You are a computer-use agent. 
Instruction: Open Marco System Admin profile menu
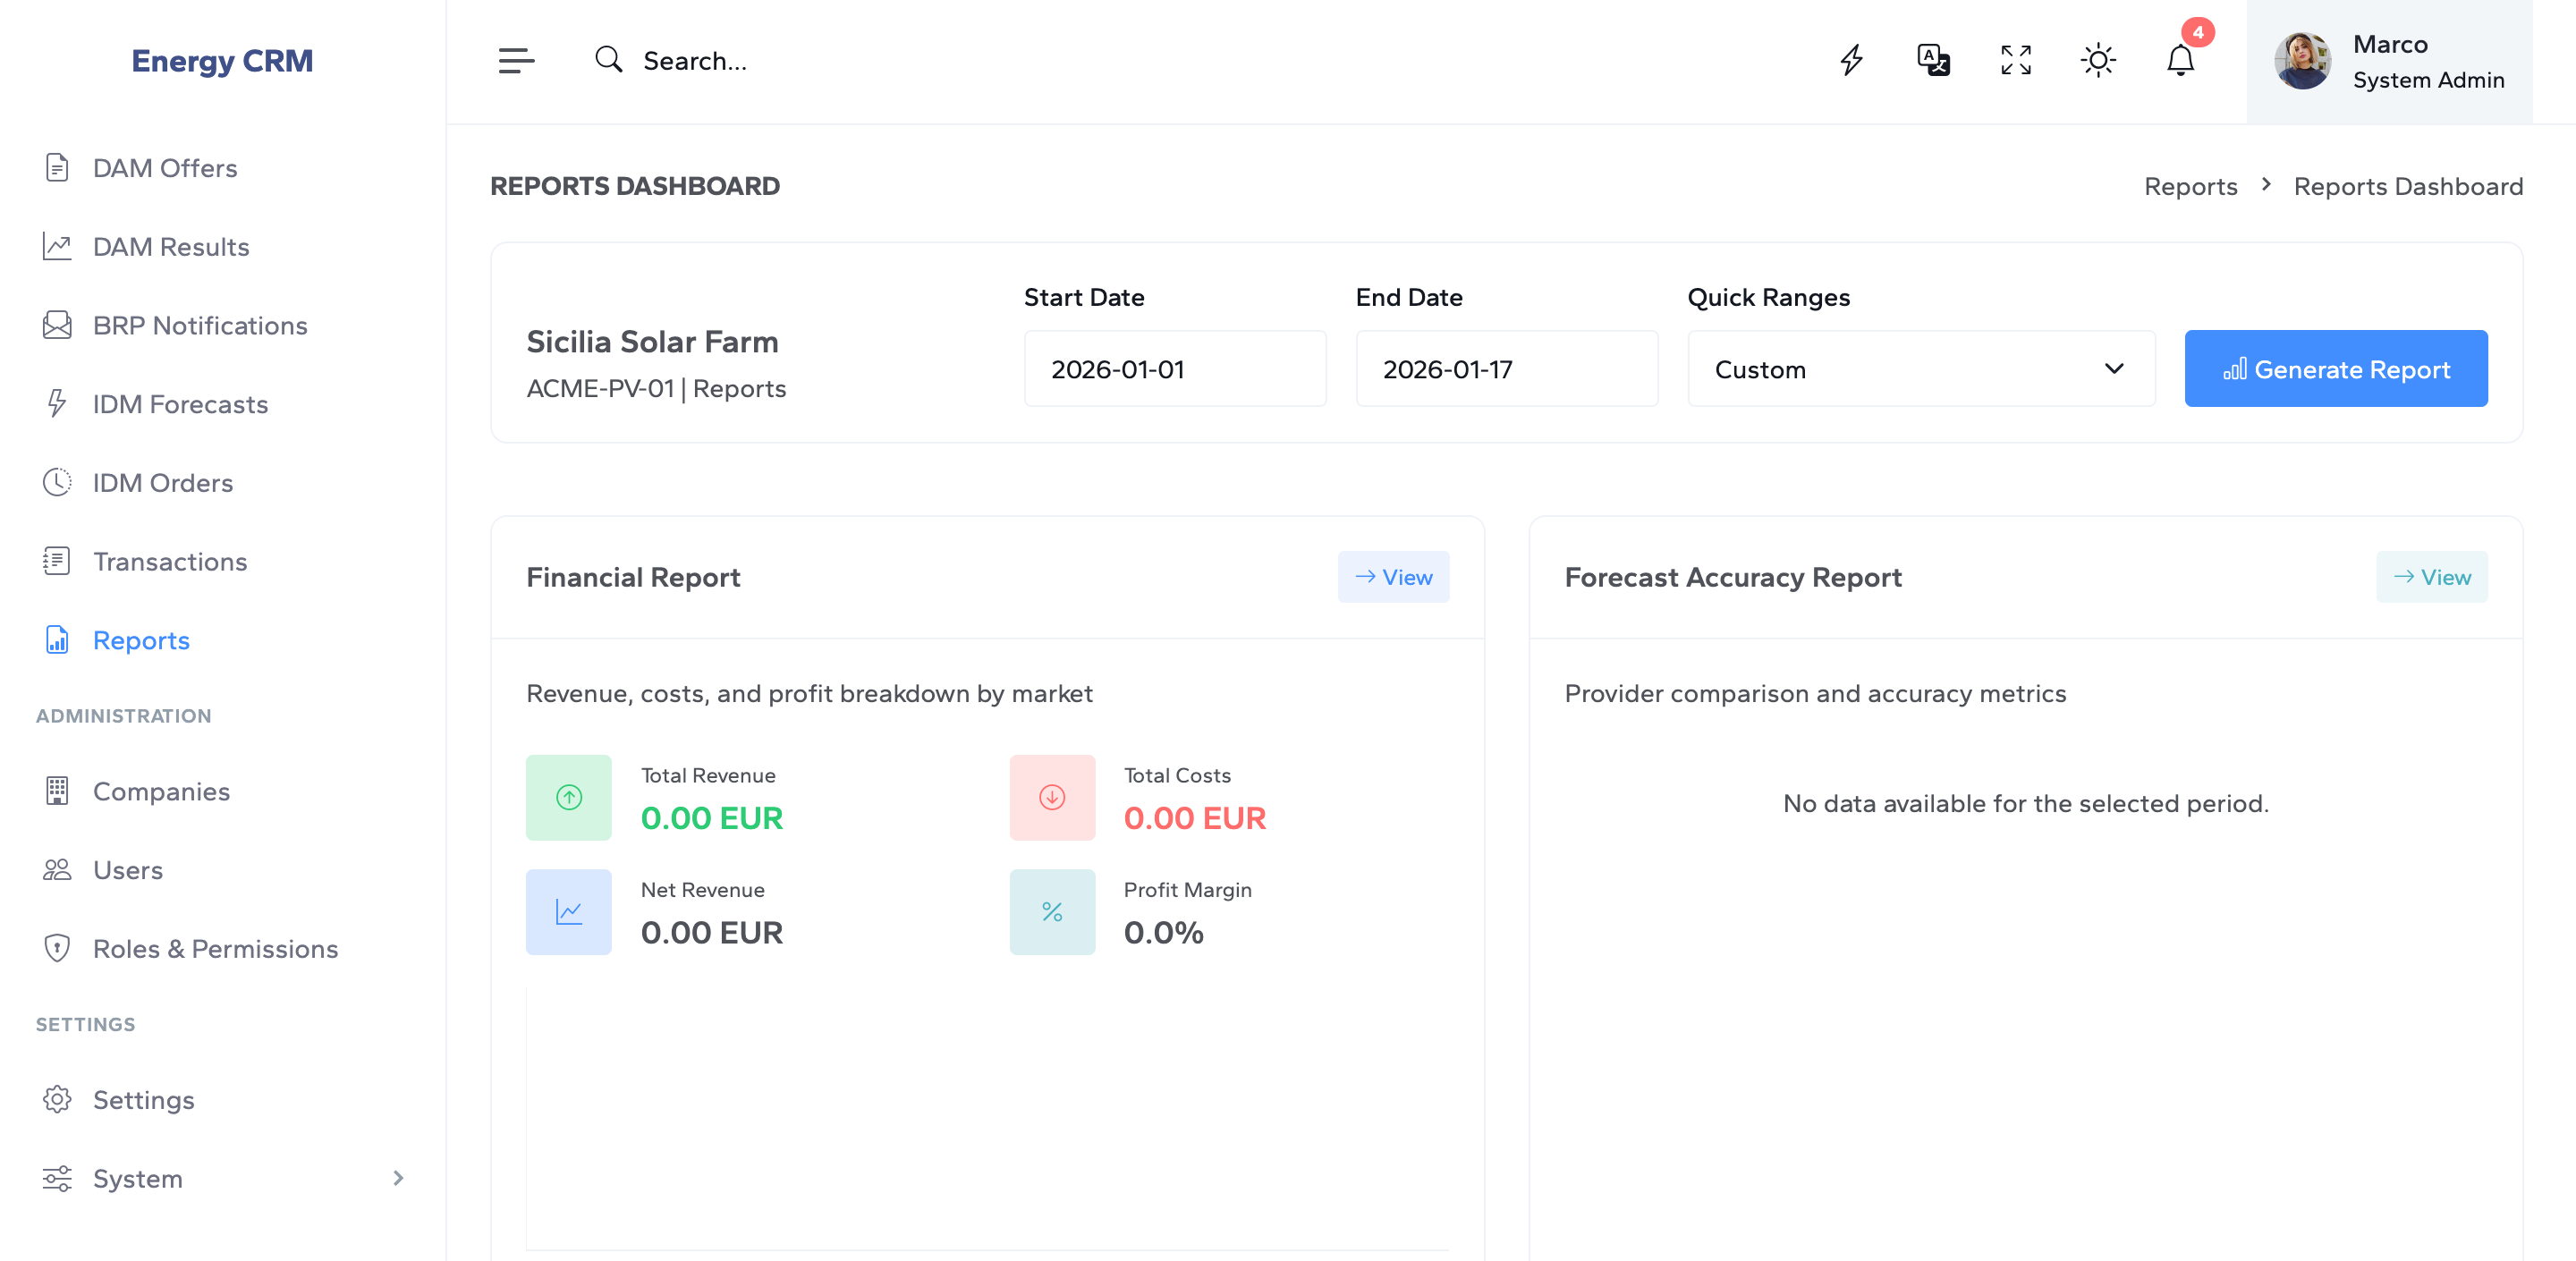pos(2388,62)
